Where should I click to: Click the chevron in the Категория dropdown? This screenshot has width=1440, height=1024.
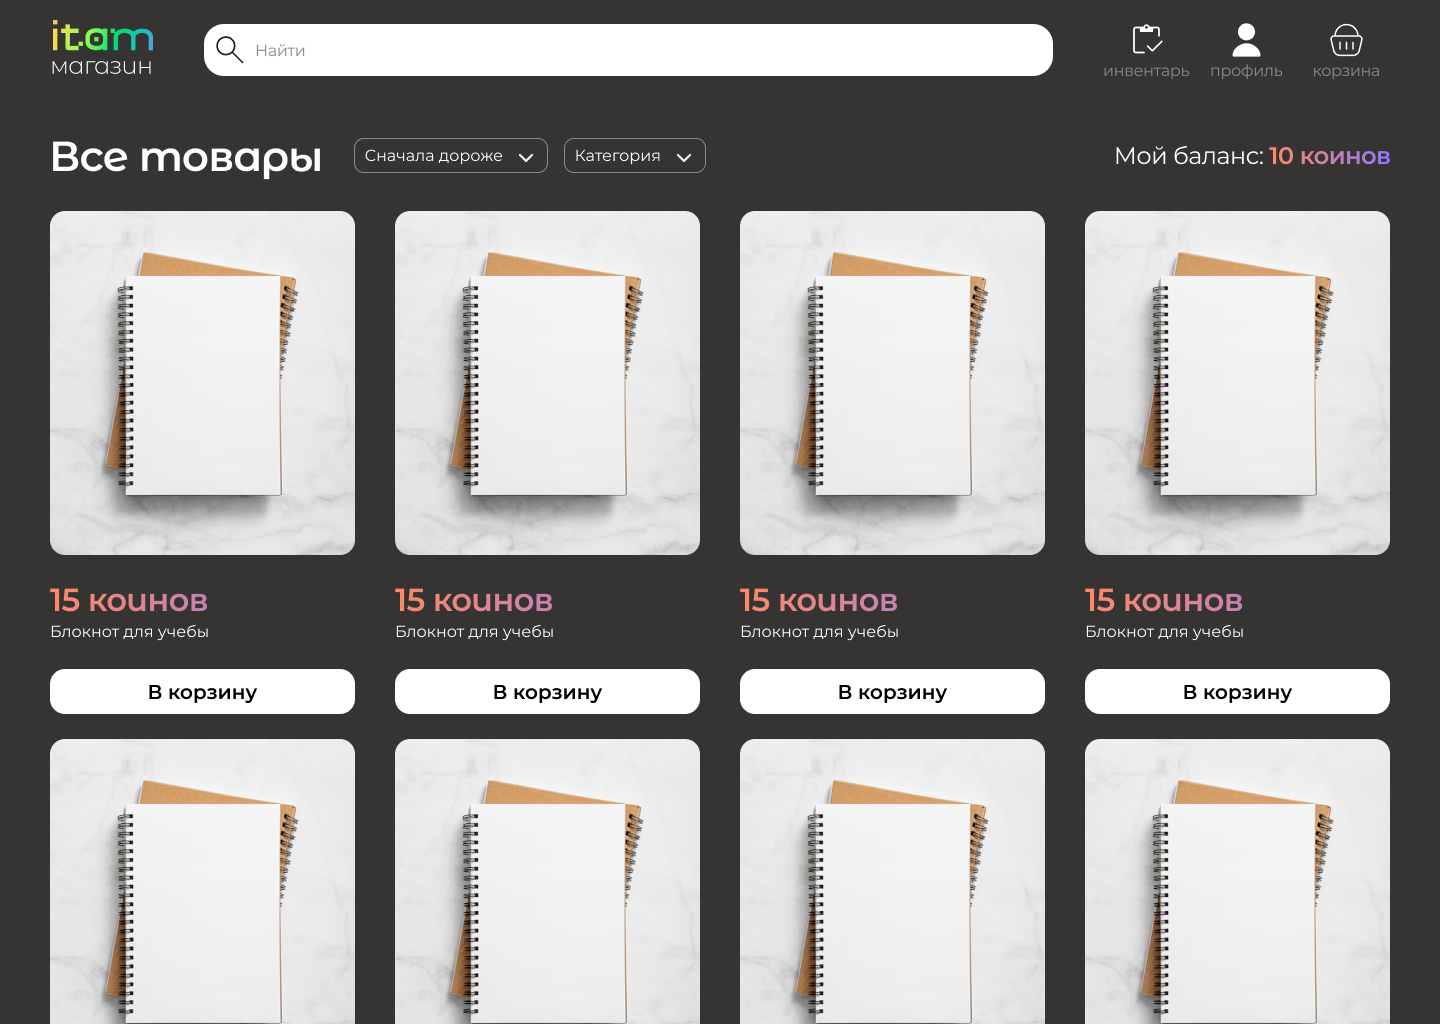684,157
